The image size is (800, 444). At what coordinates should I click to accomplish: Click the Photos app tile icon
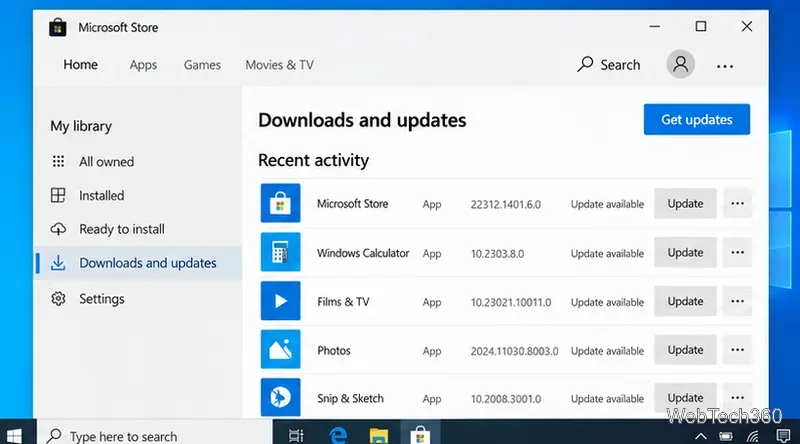(280, 350)
